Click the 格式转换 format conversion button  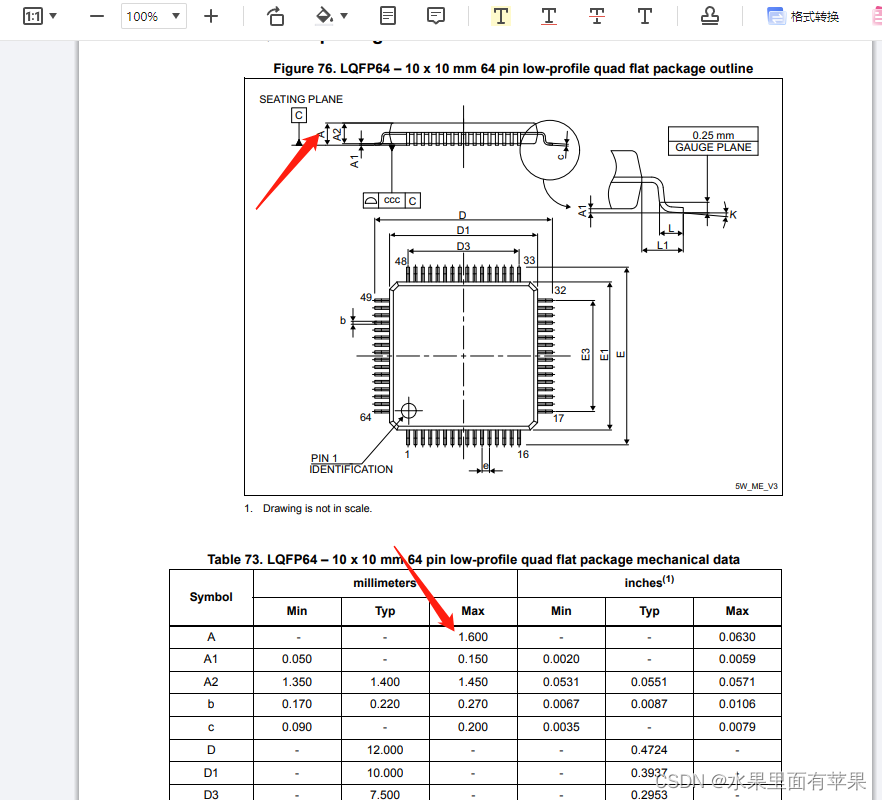click(804, 16)
